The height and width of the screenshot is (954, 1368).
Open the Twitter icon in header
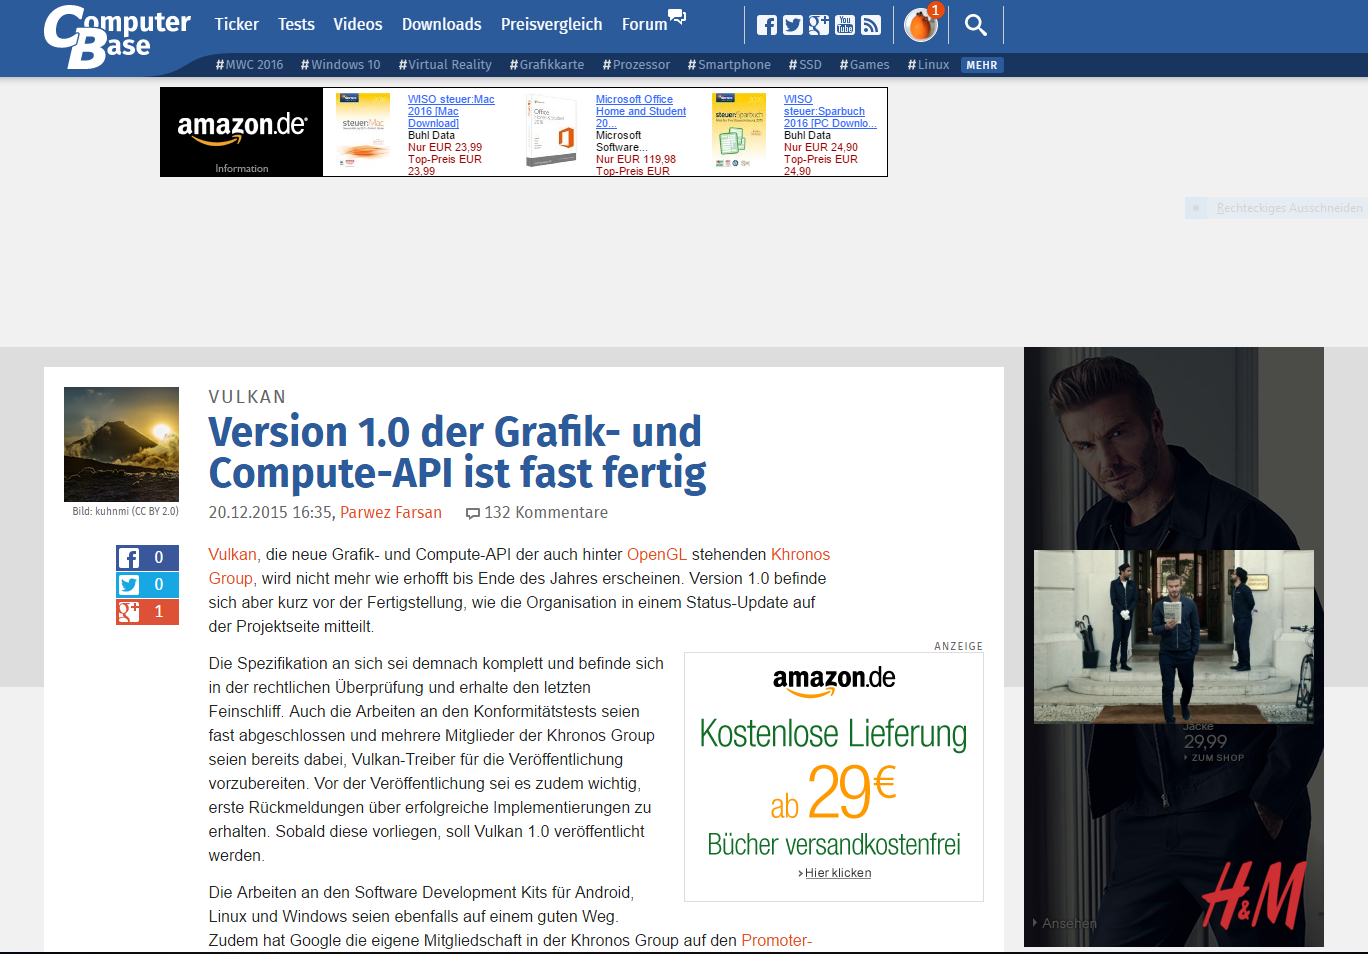793,25
